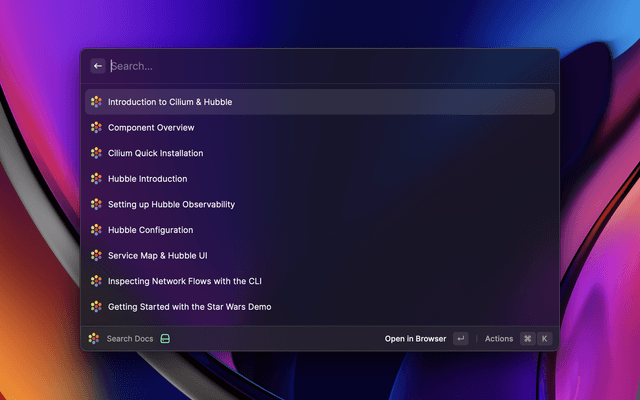The width and height of the screenshot is (640, 400).
Task: Select Introduction to Cilium & Hubble entry
Action: pos(170,102)
